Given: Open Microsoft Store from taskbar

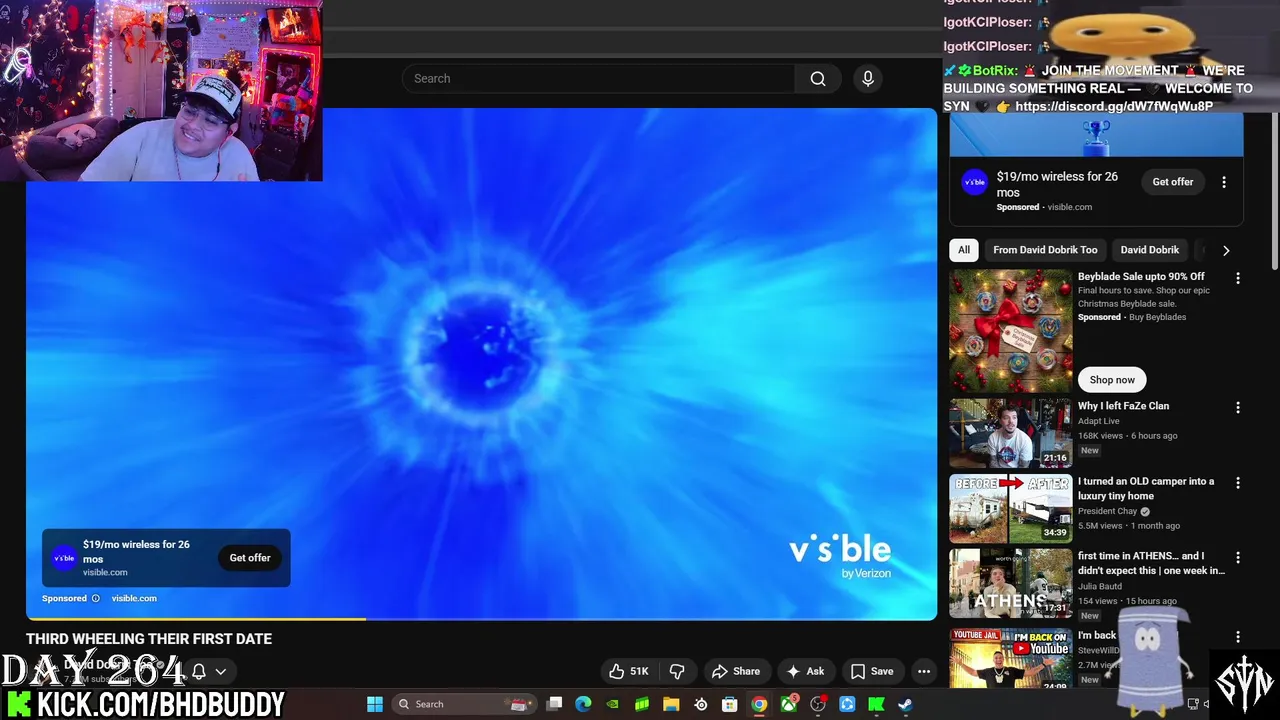Looking at the screenshot, I should pyautogui.click(x=730, y=704).
